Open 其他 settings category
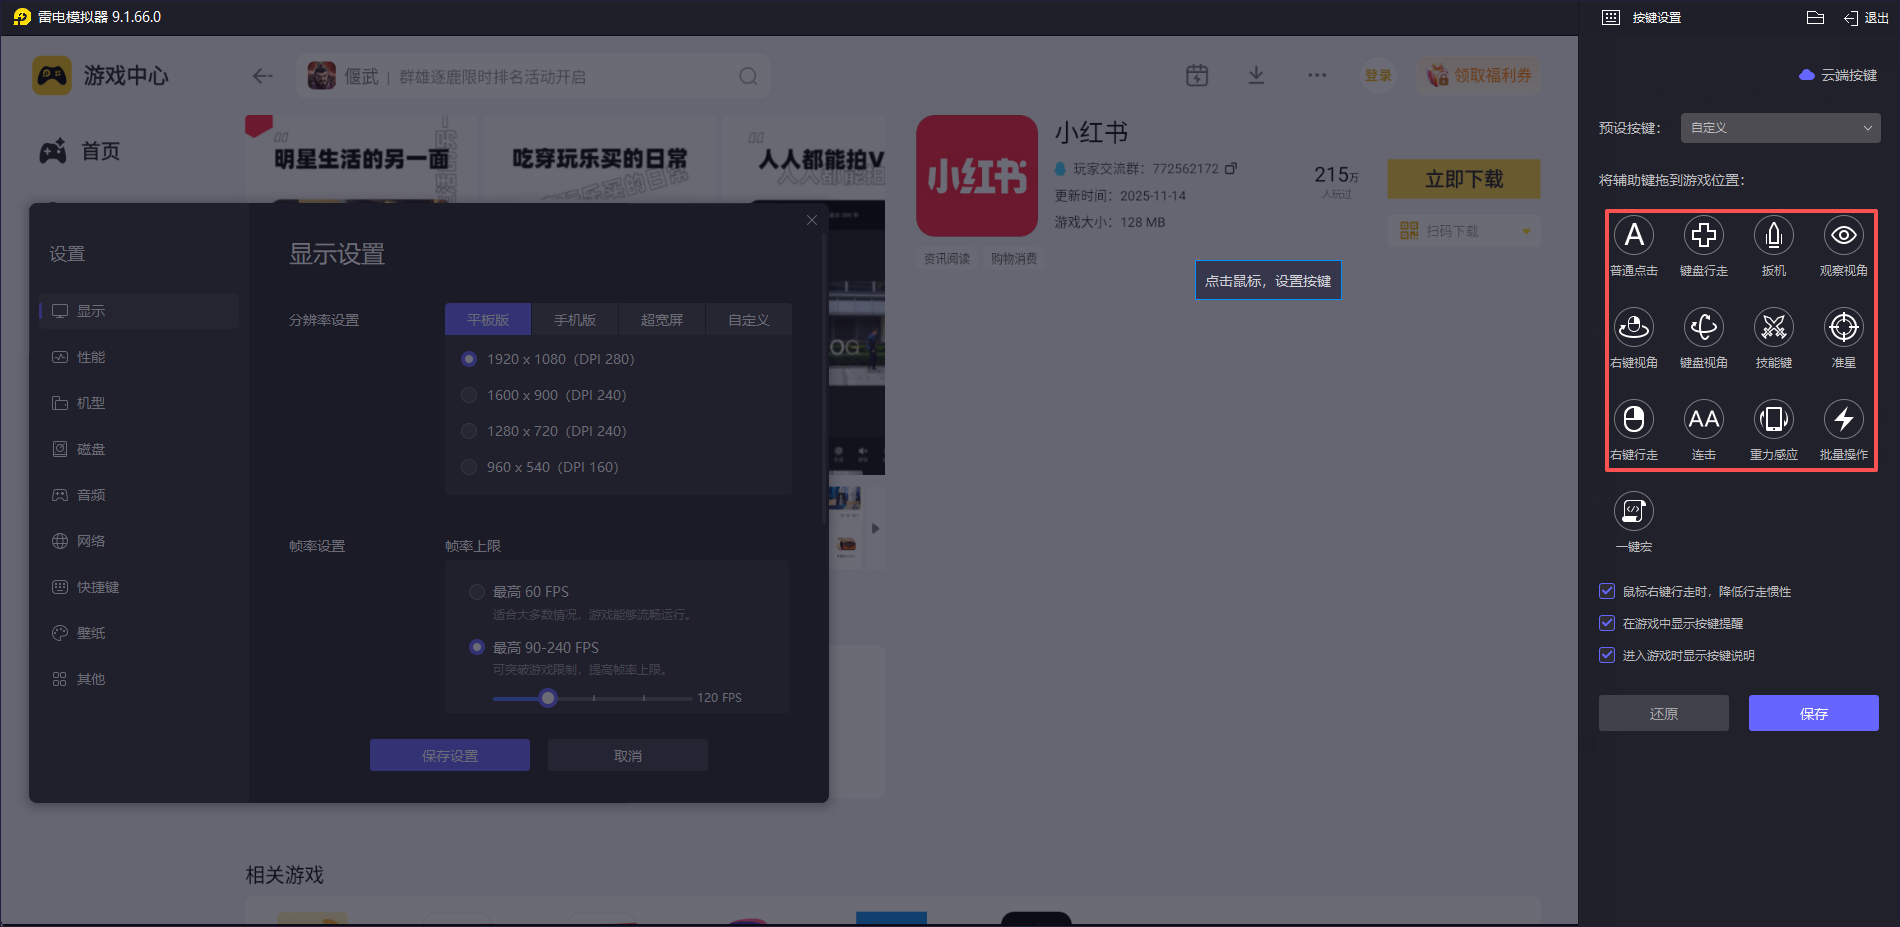The width and height of the screenshot is (1900, 927). [139, 679]
